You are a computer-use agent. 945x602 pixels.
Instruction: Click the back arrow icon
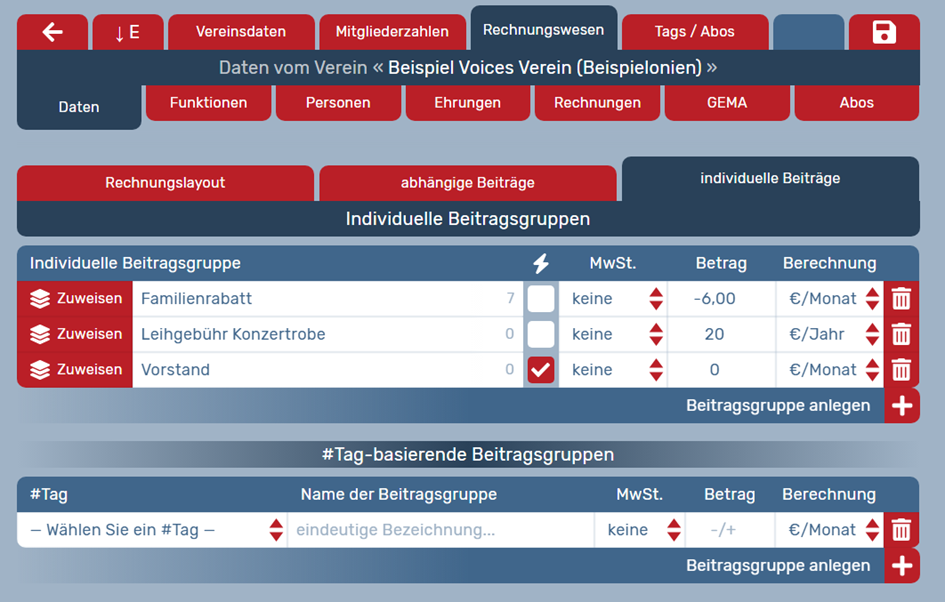[x=52, y=32]
